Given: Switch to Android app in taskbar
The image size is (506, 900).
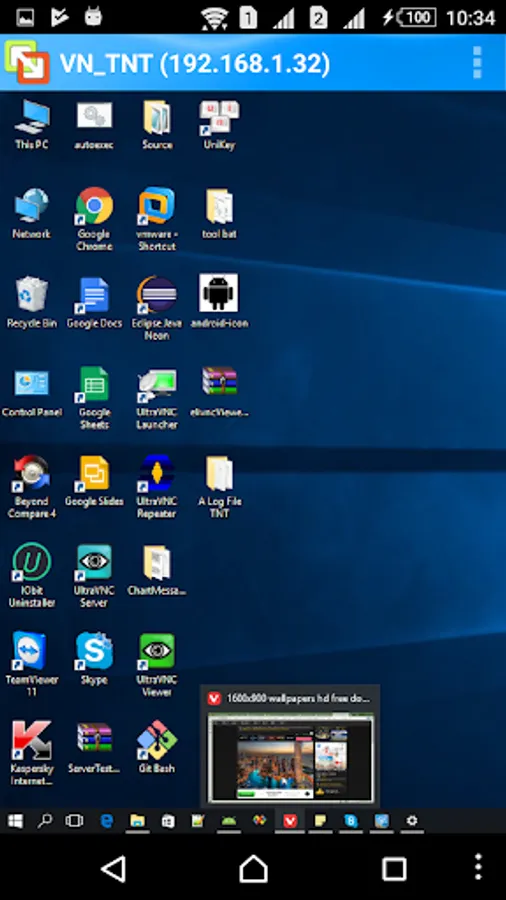Looking at the screenshot, I should (x=229, y=821).
